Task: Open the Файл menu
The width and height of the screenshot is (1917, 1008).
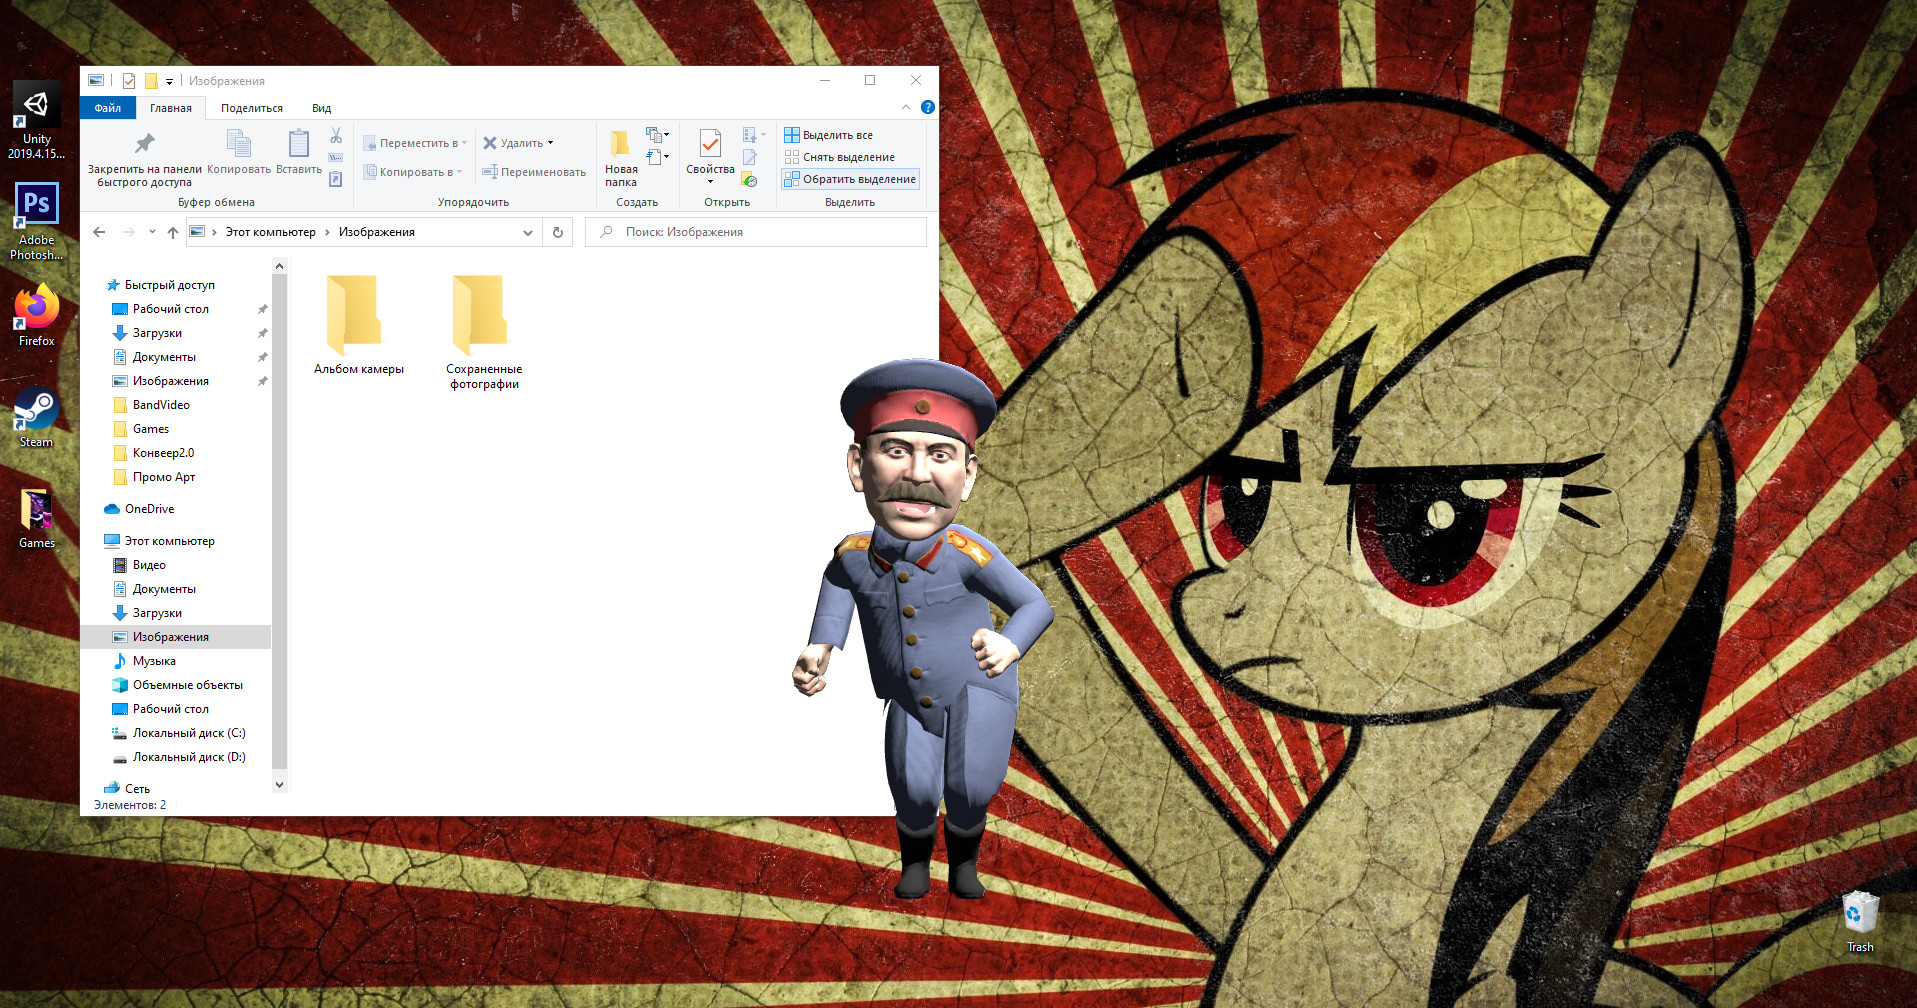Action: click(x=107, y=107)
